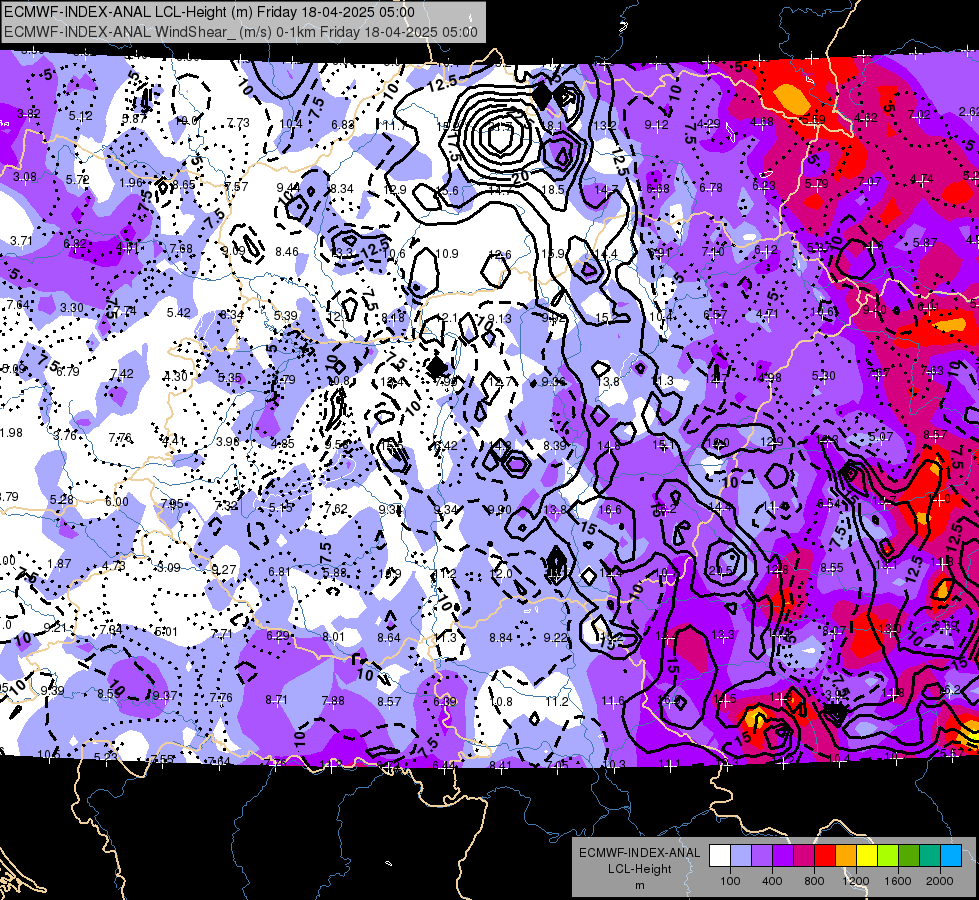The image size is (979, 900).
Task: Click the 7.62 grid value
Action: coord(336,508)
